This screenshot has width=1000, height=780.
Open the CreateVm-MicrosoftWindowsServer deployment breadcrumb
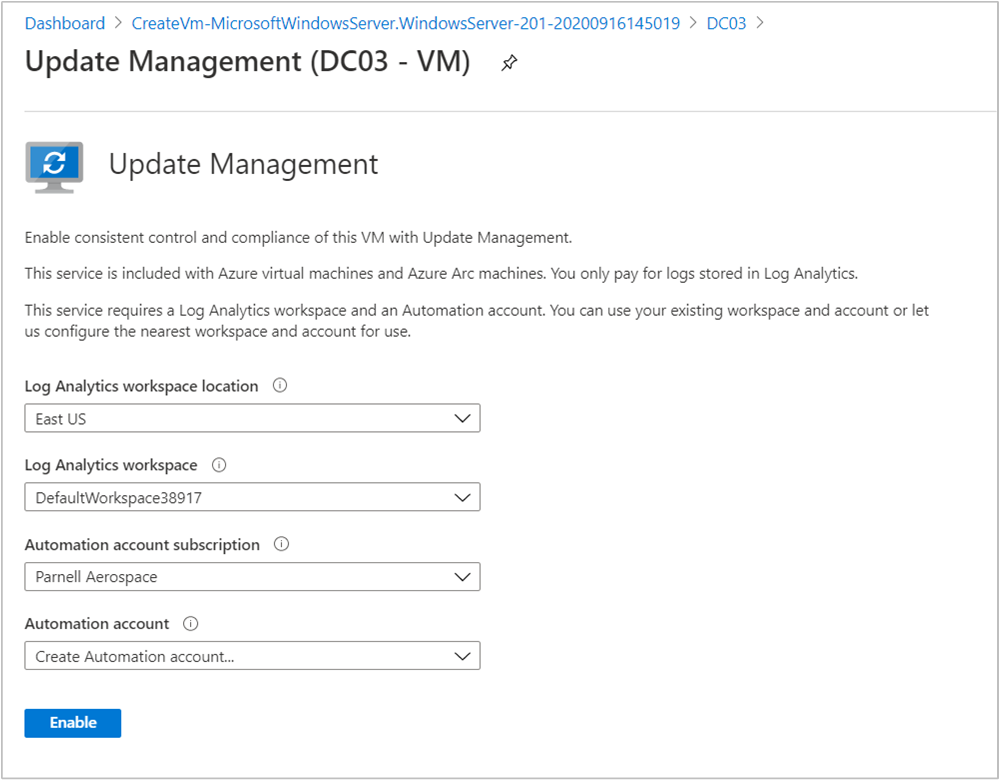tap(406, 24)
